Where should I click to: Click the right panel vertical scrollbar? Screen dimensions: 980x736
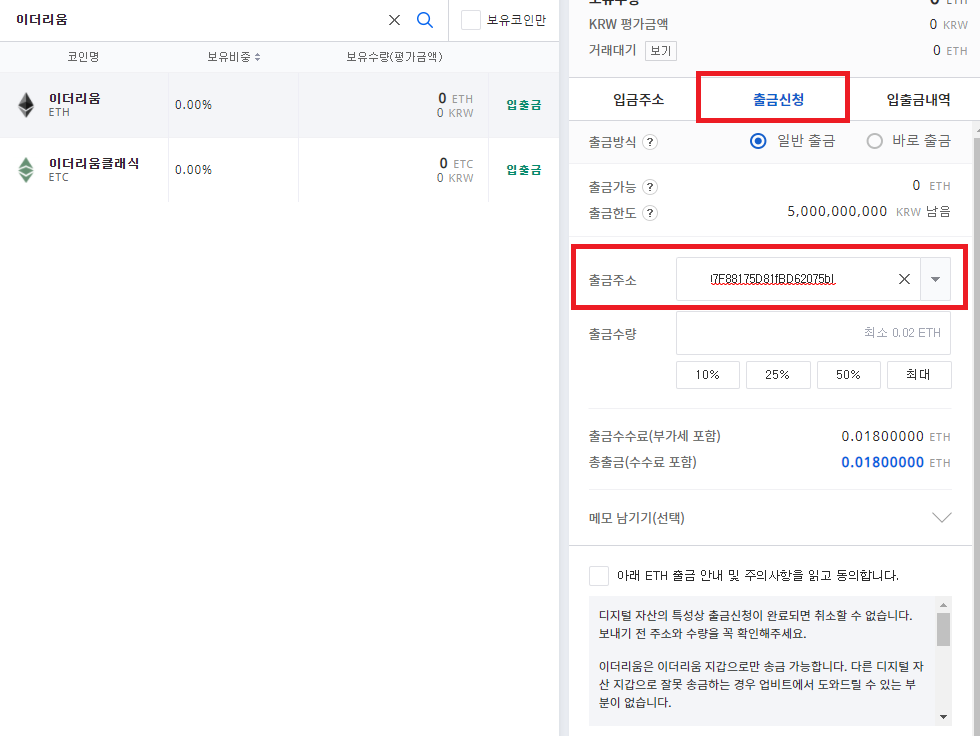pos(976,434)
